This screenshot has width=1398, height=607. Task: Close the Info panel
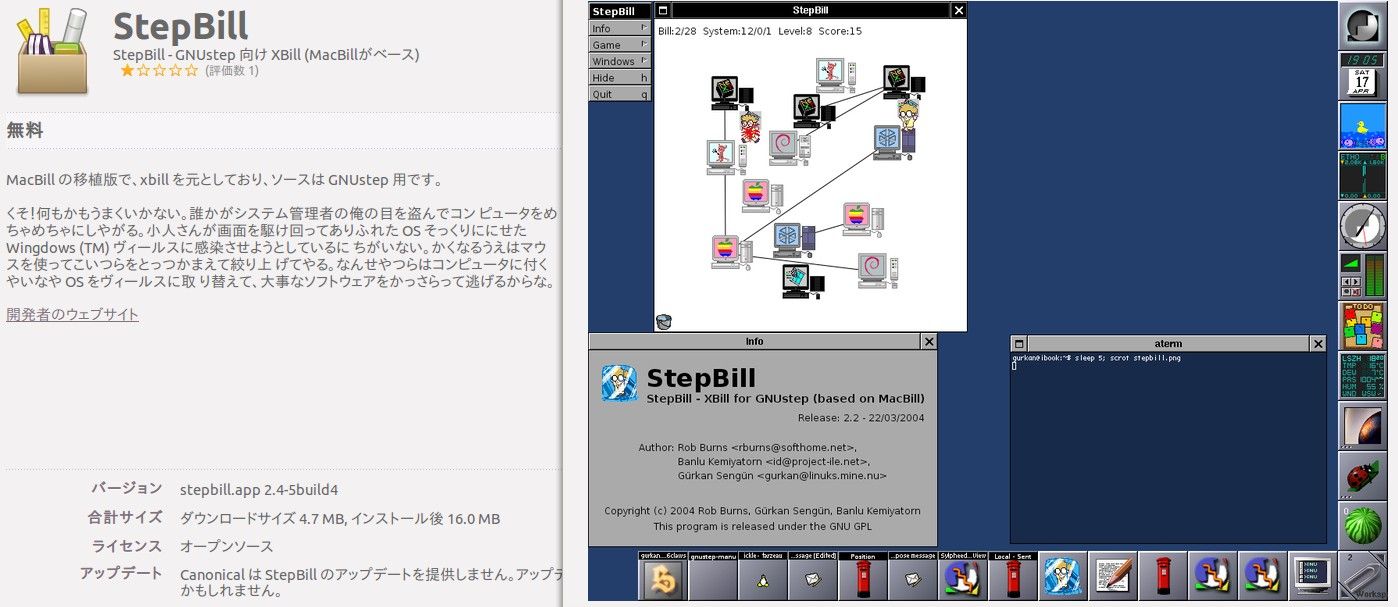click(929, 342)
